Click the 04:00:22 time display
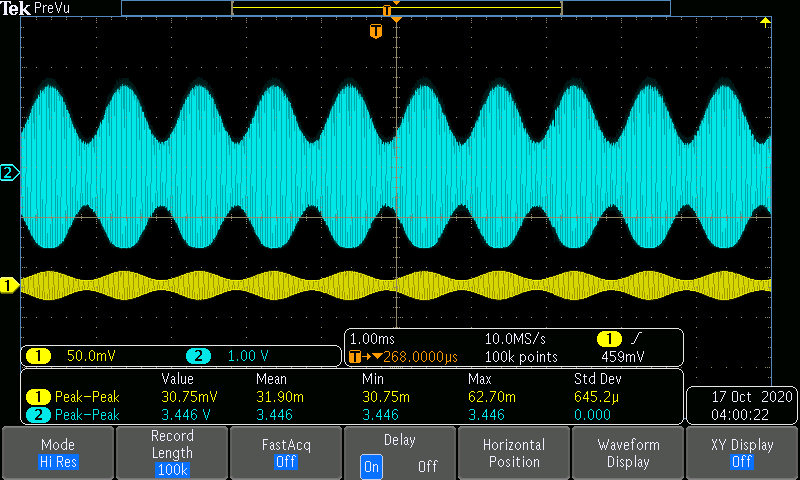 point(740,415)
